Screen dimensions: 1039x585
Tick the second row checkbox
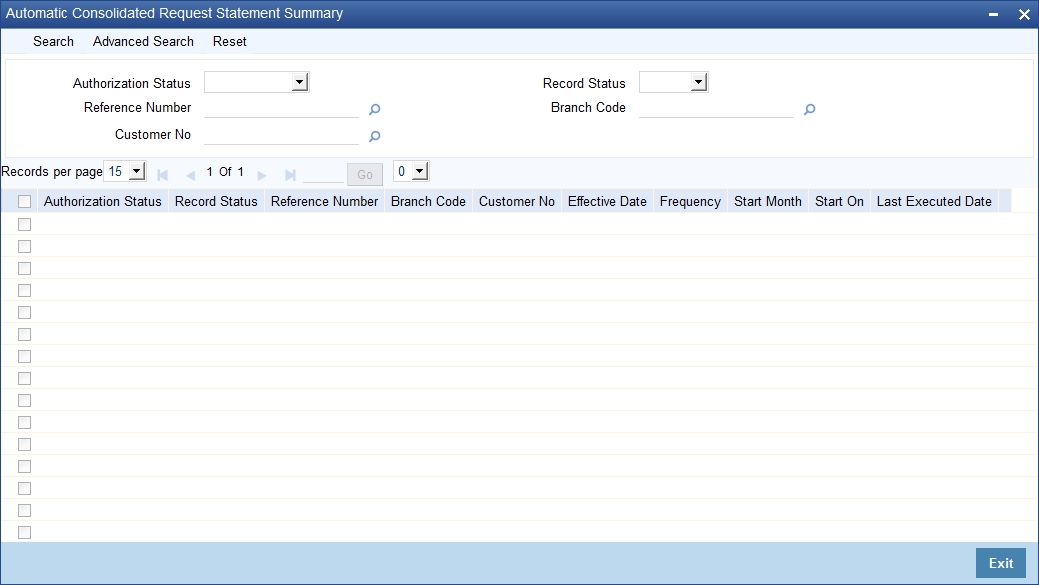click(25, 246)
